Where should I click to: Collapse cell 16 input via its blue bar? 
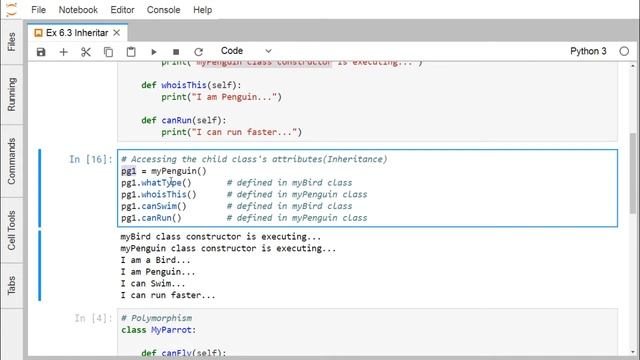[x=40, y=188]
